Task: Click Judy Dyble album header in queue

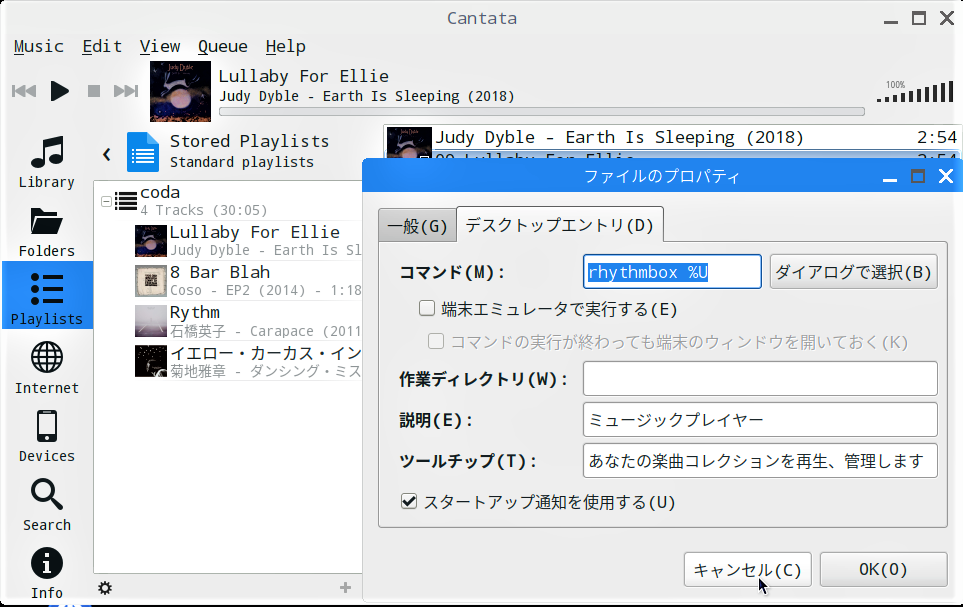Action: 672,138
